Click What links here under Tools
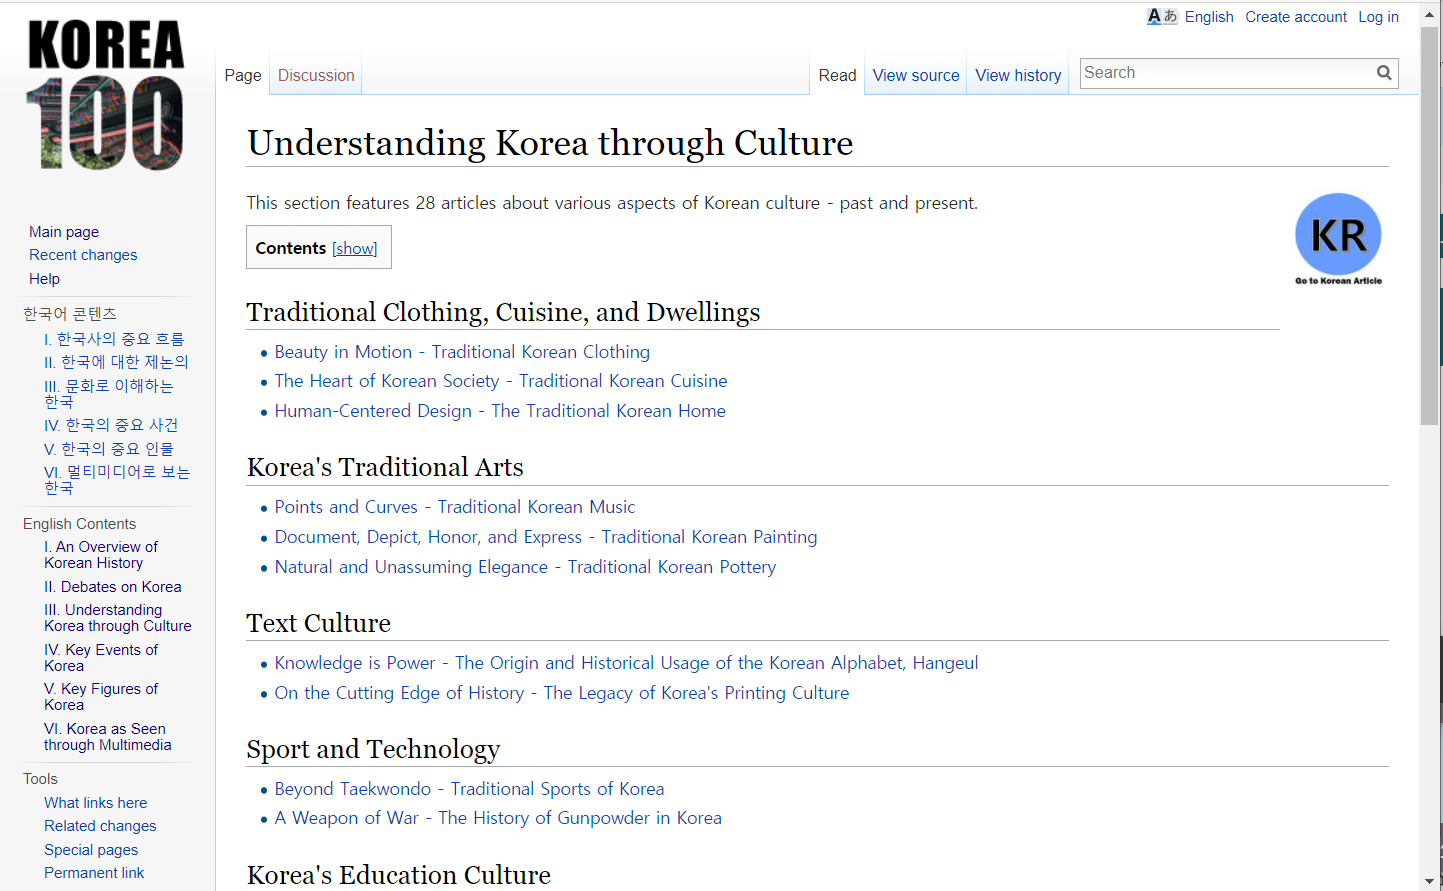 95,803
